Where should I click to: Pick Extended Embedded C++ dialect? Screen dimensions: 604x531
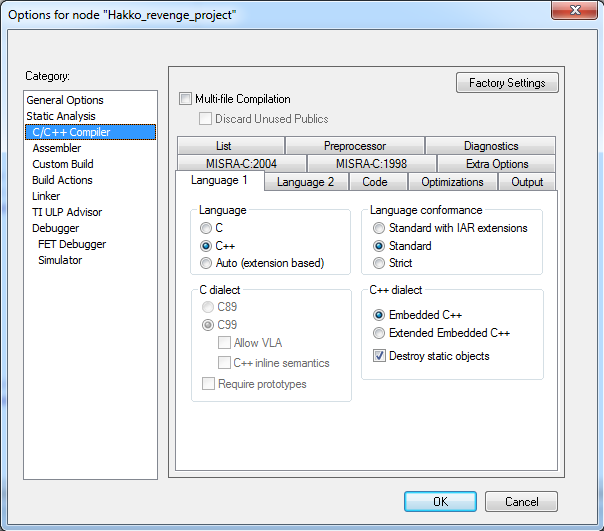click(x=380, y=334)
